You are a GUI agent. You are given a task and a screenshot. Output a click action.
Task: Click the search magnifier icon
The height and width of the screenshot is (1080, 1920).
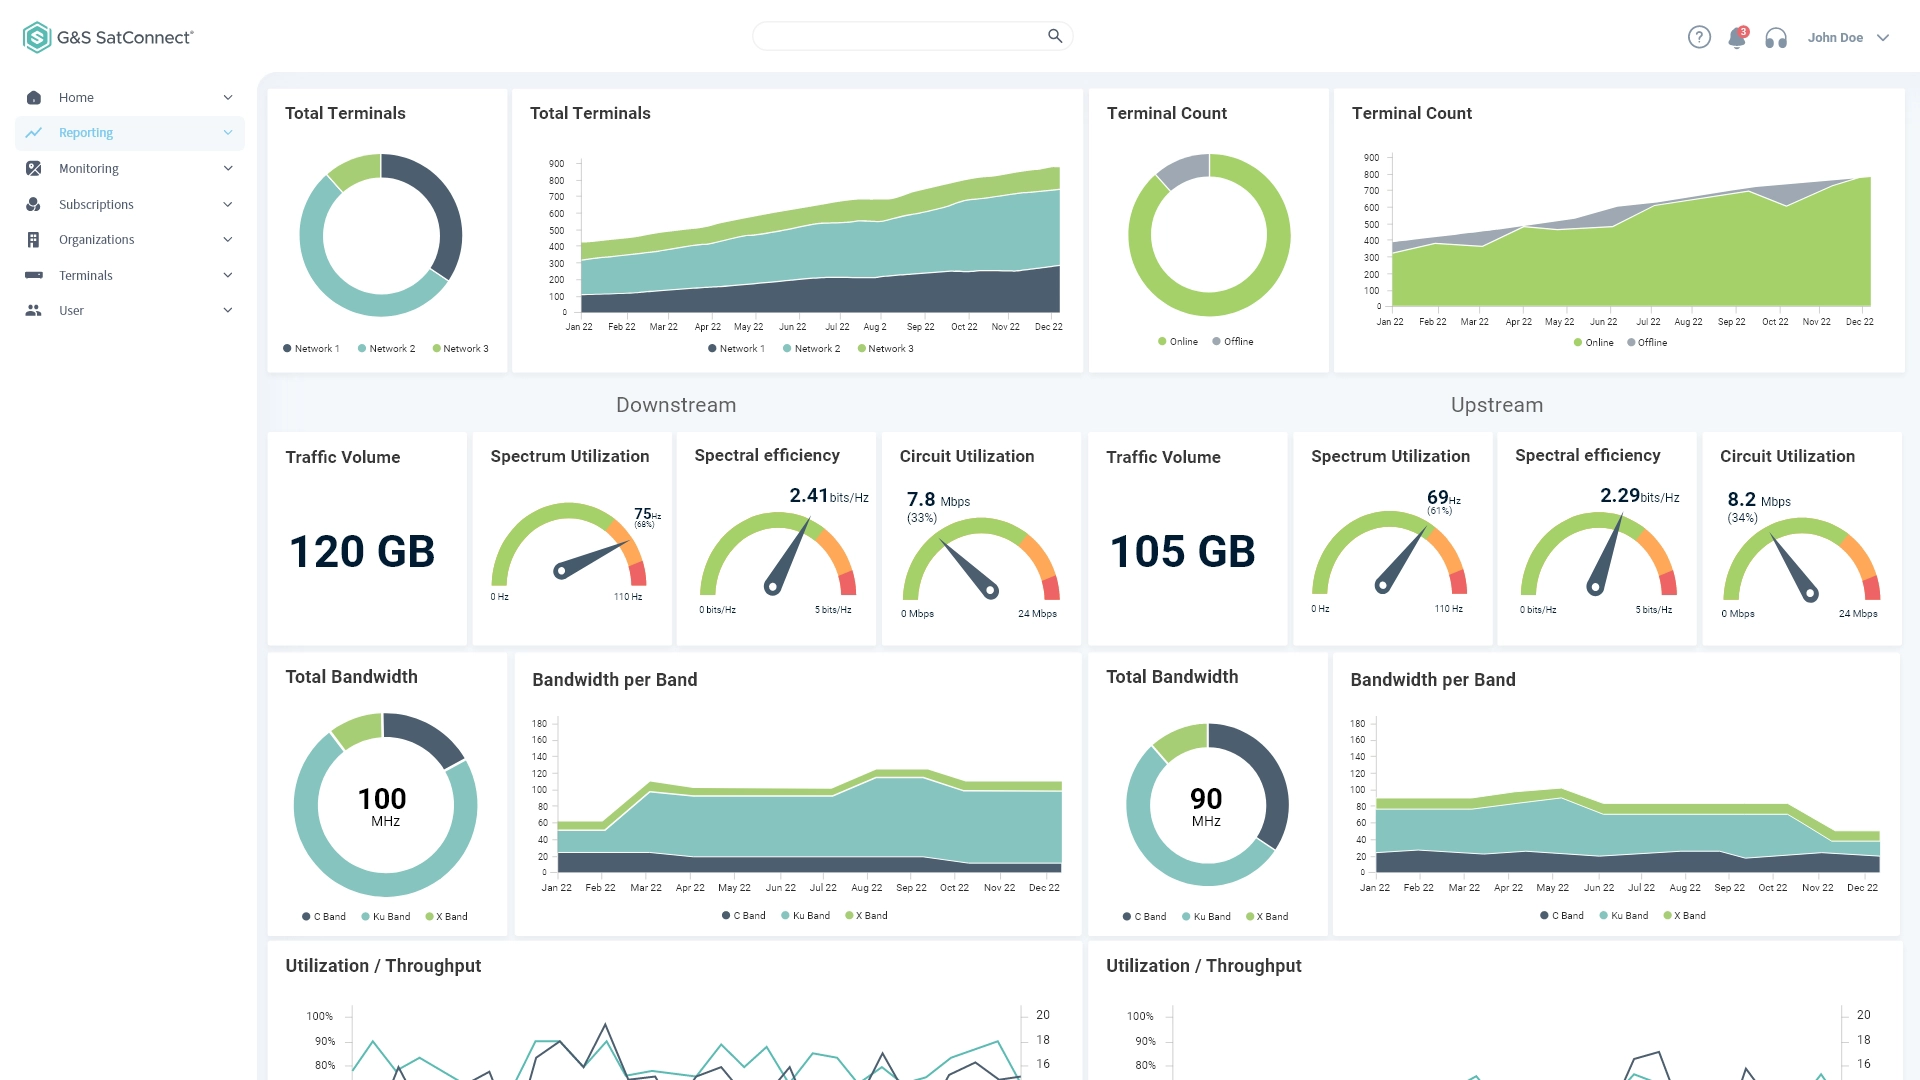[x=1054, y=36]
